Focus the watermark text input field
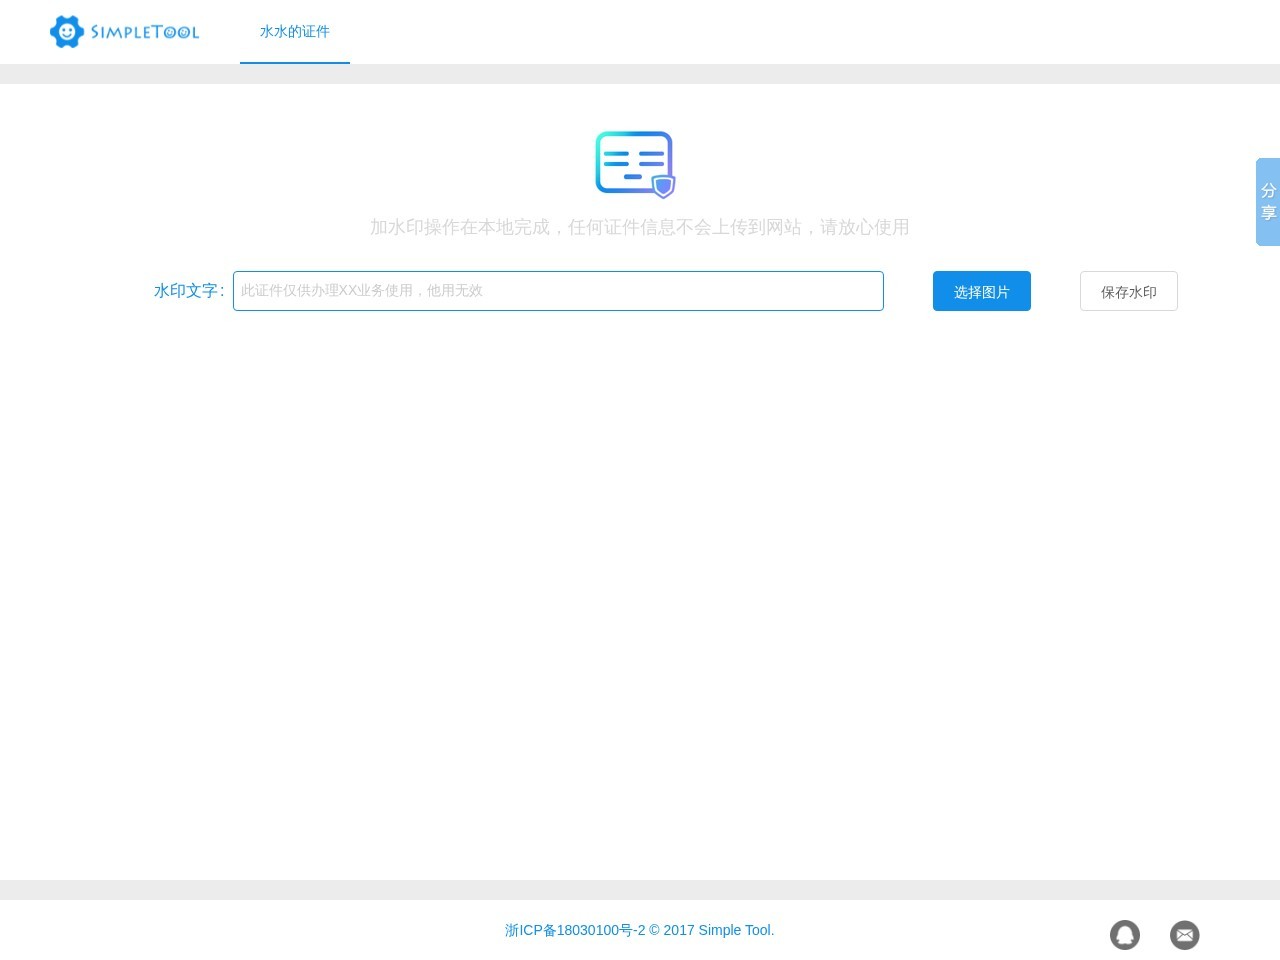Image resolution: width=1280 pixels, height=960 pixels. (x=558, y=291)
